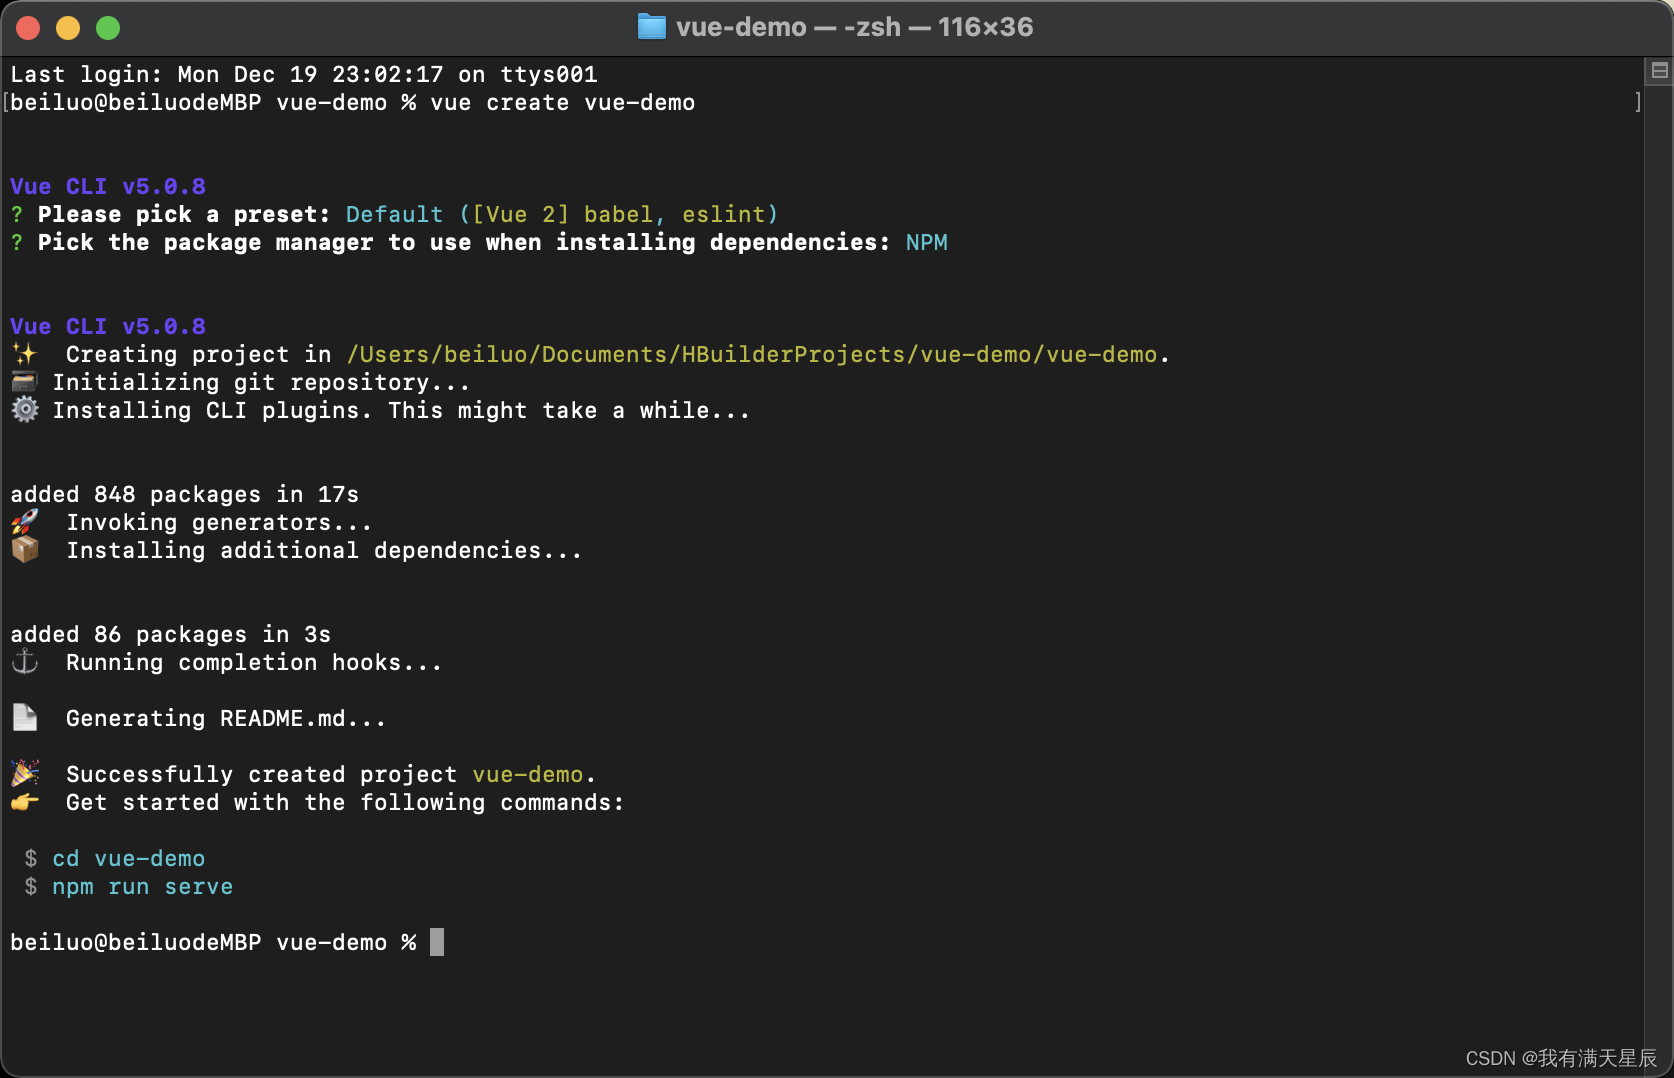1674x1078 pixels.
Task: Click the document emoji before Generating README.md
Action: coord(24,718)
